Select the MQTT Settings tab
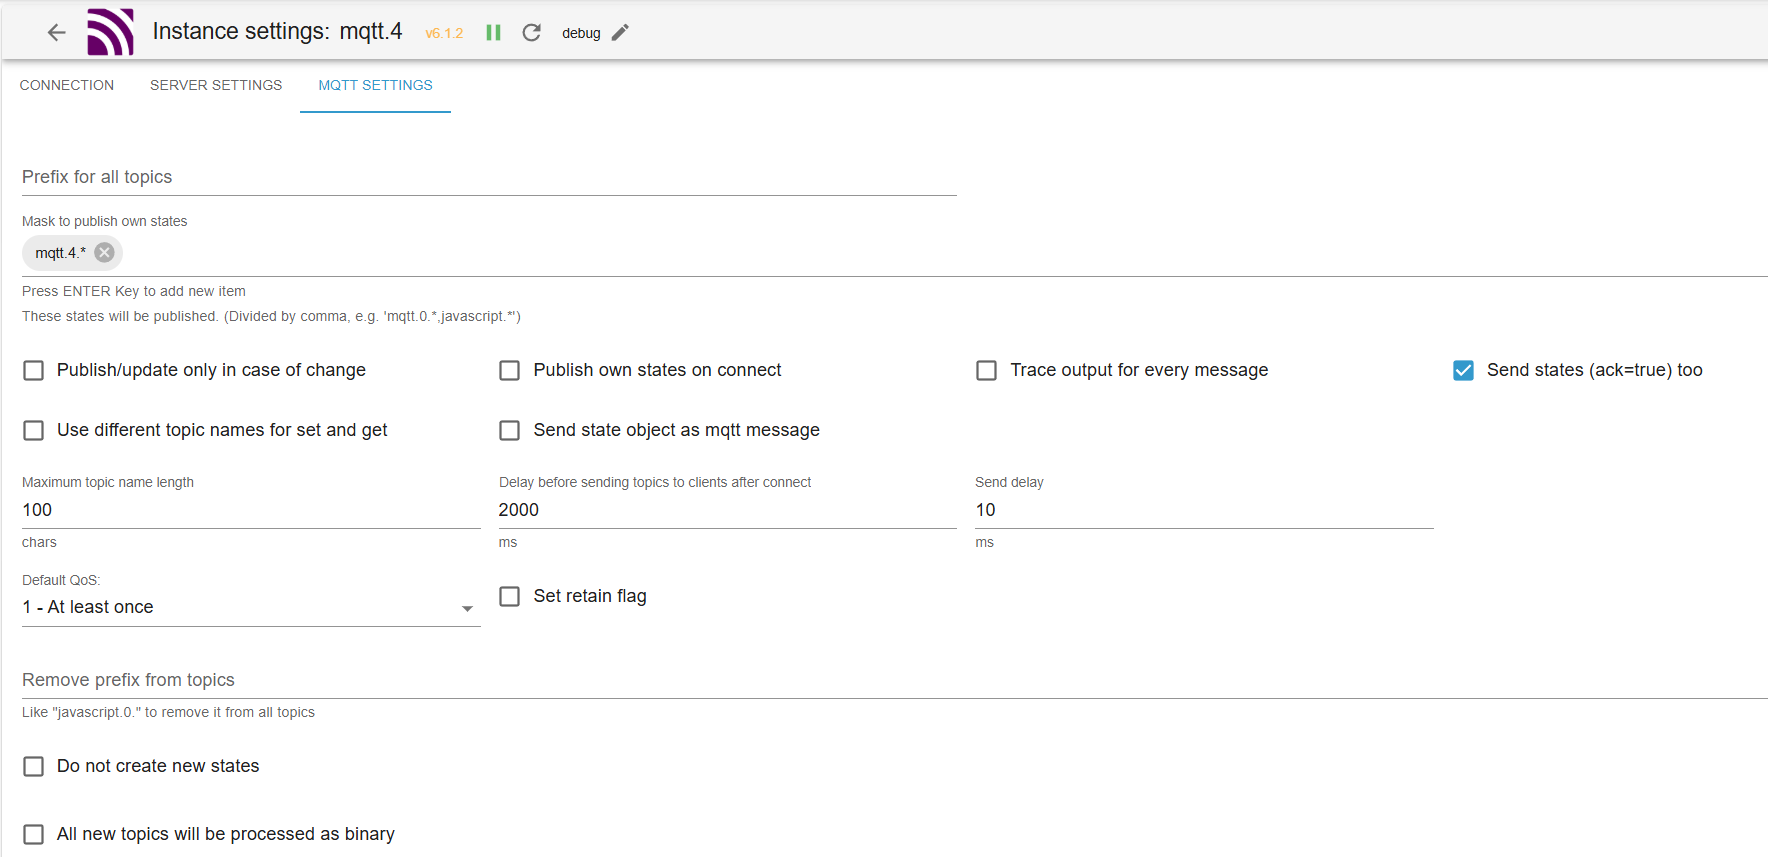The image size is (1768, 857). click(375, 86)
